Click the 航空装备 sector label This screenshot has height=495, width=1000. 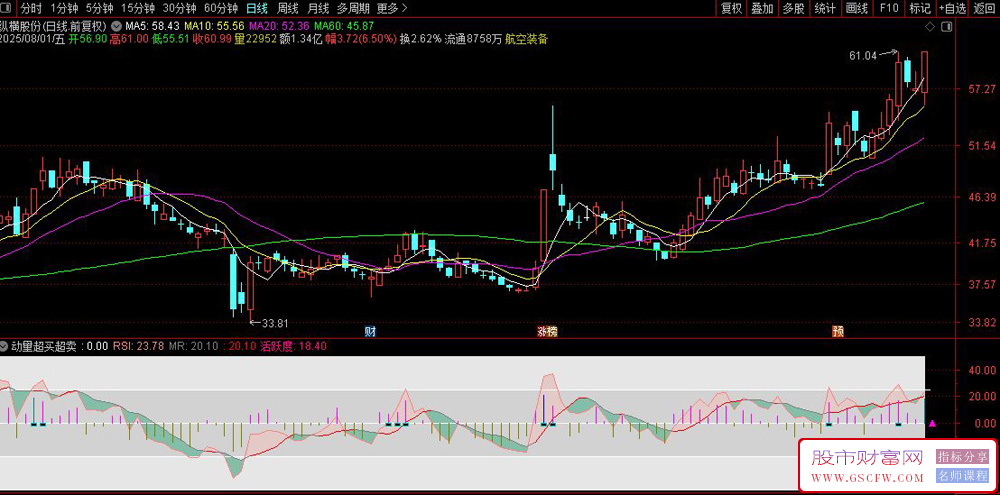click(526, 39)
